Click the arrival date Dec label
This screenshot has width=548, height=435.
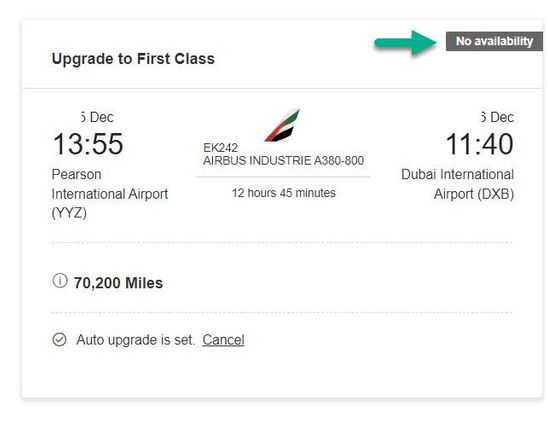coord(497,117)
